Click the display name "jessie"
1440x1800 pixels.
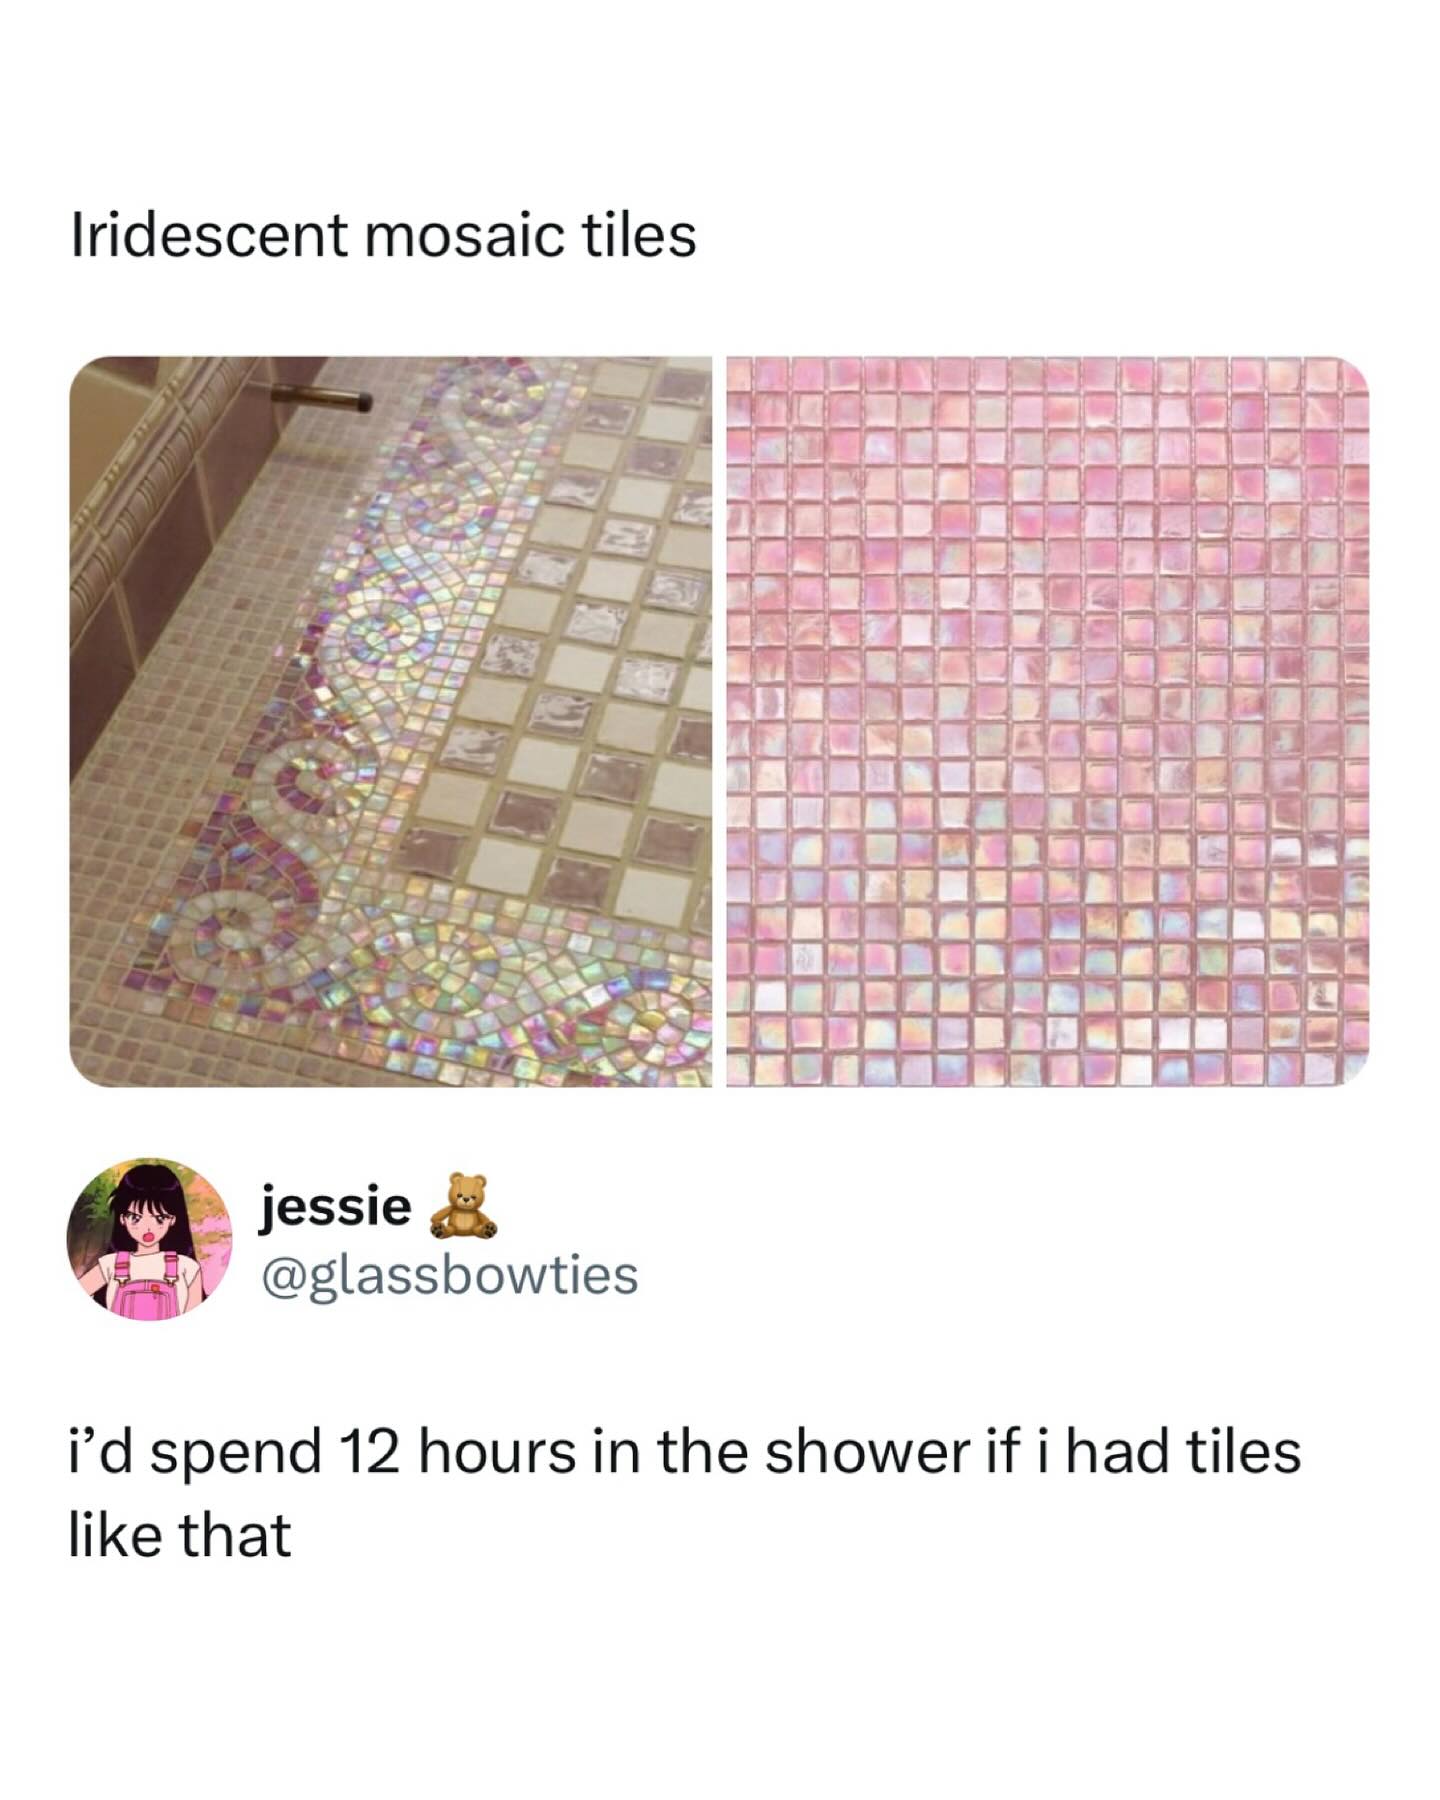(x=336, y=1207)
